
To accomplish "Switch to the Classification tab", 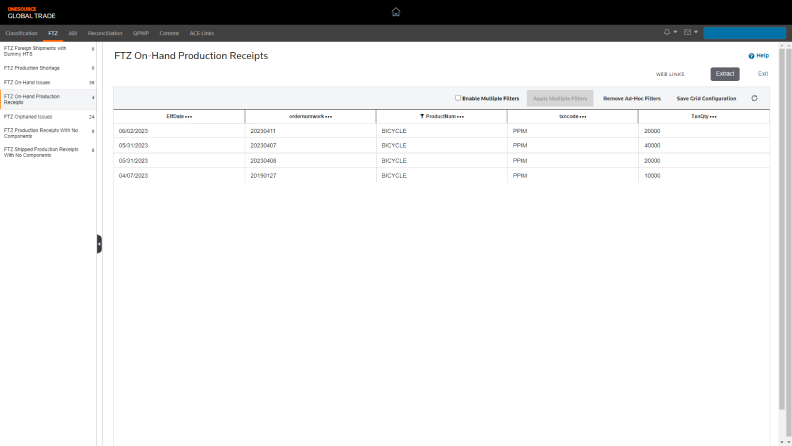I will coord(21,33).
